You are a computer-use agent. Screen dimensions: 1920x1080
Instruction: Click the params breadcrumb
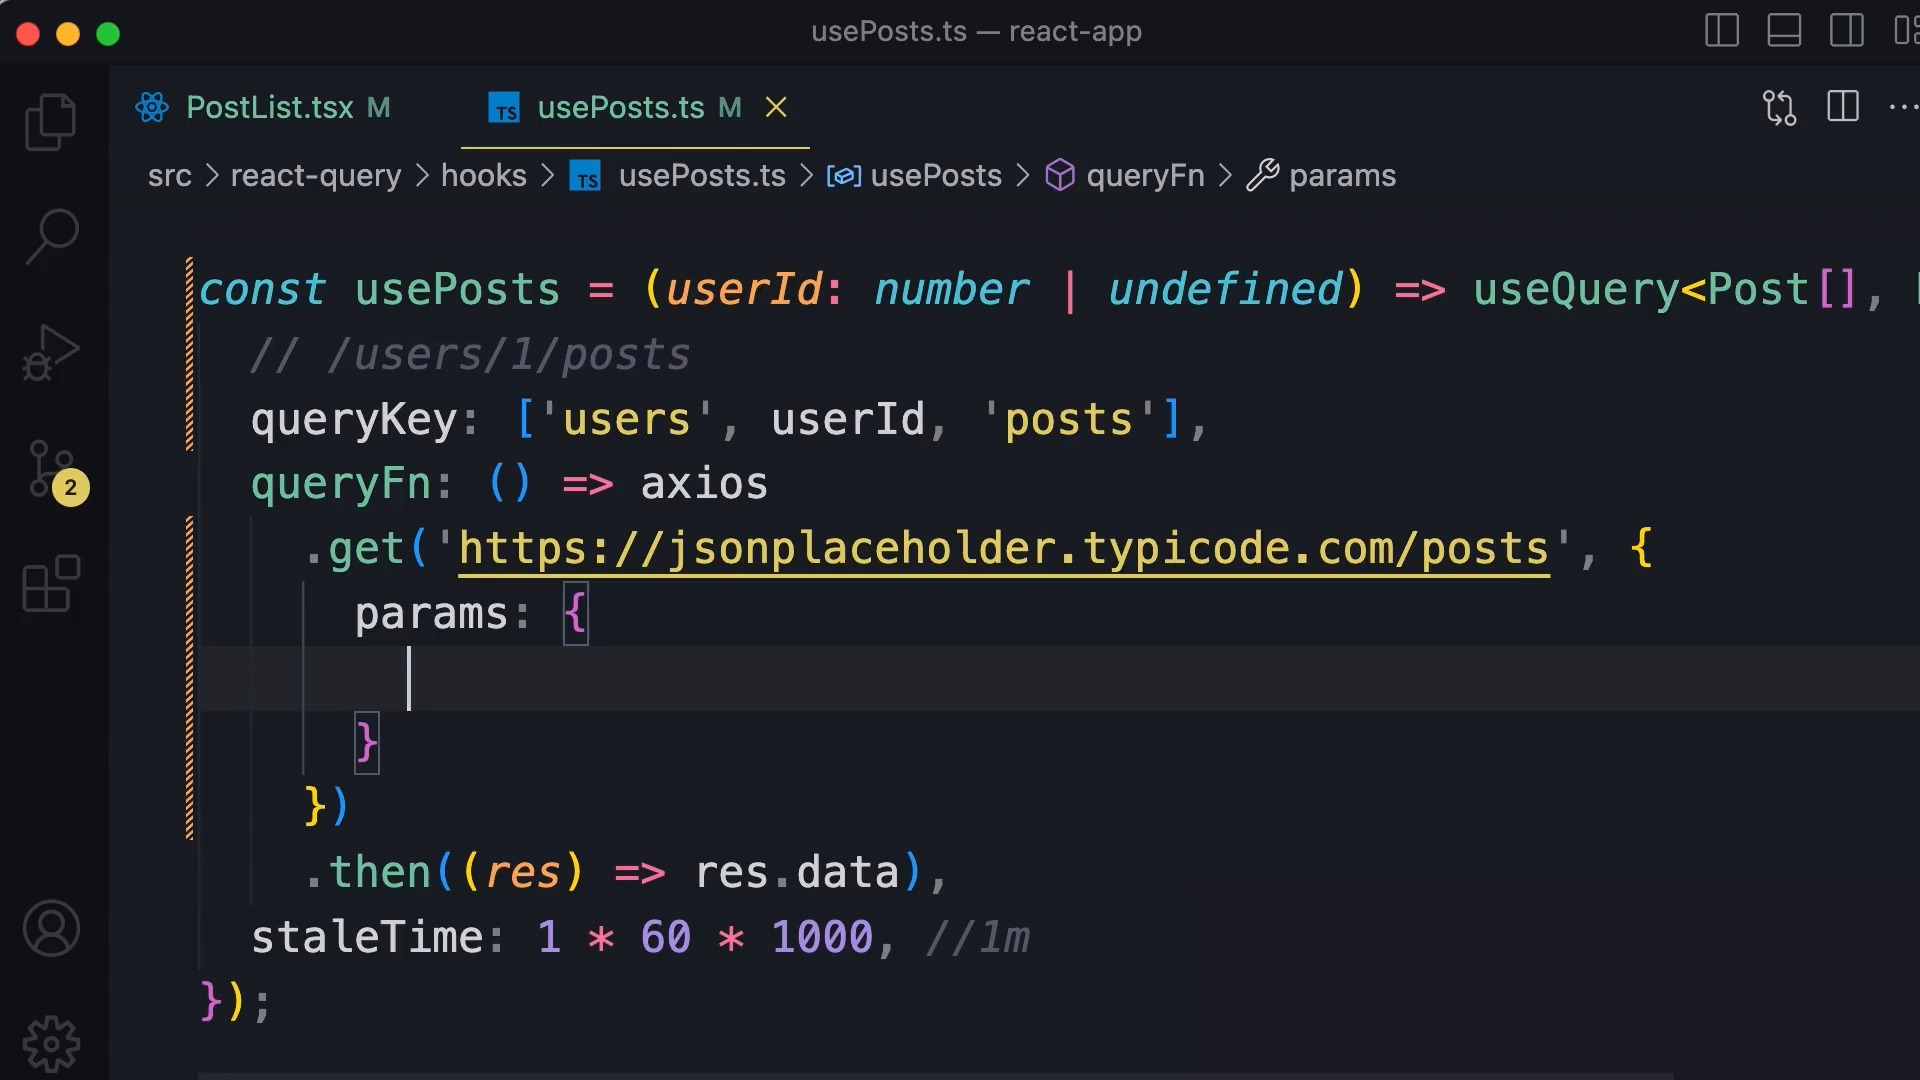point(1342,176)
